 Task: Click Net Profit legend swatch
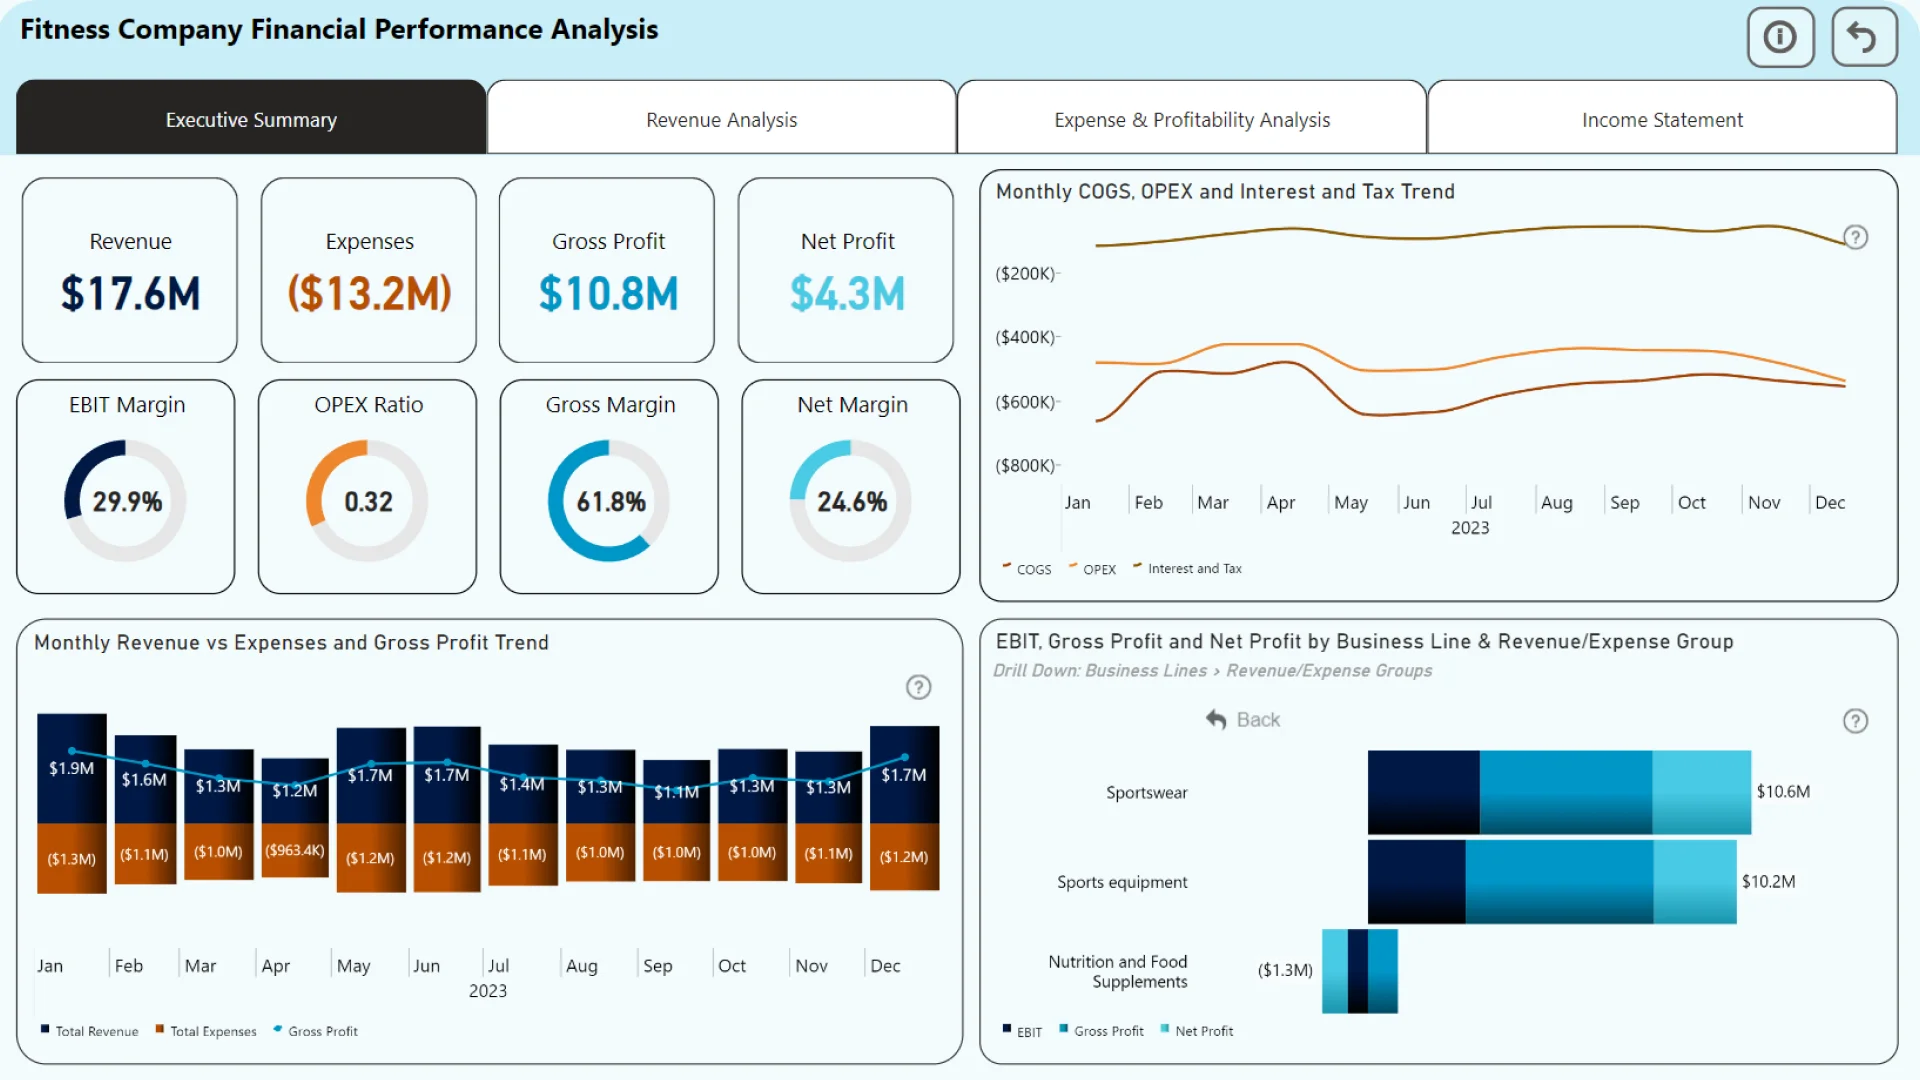pos(1165,1028)
